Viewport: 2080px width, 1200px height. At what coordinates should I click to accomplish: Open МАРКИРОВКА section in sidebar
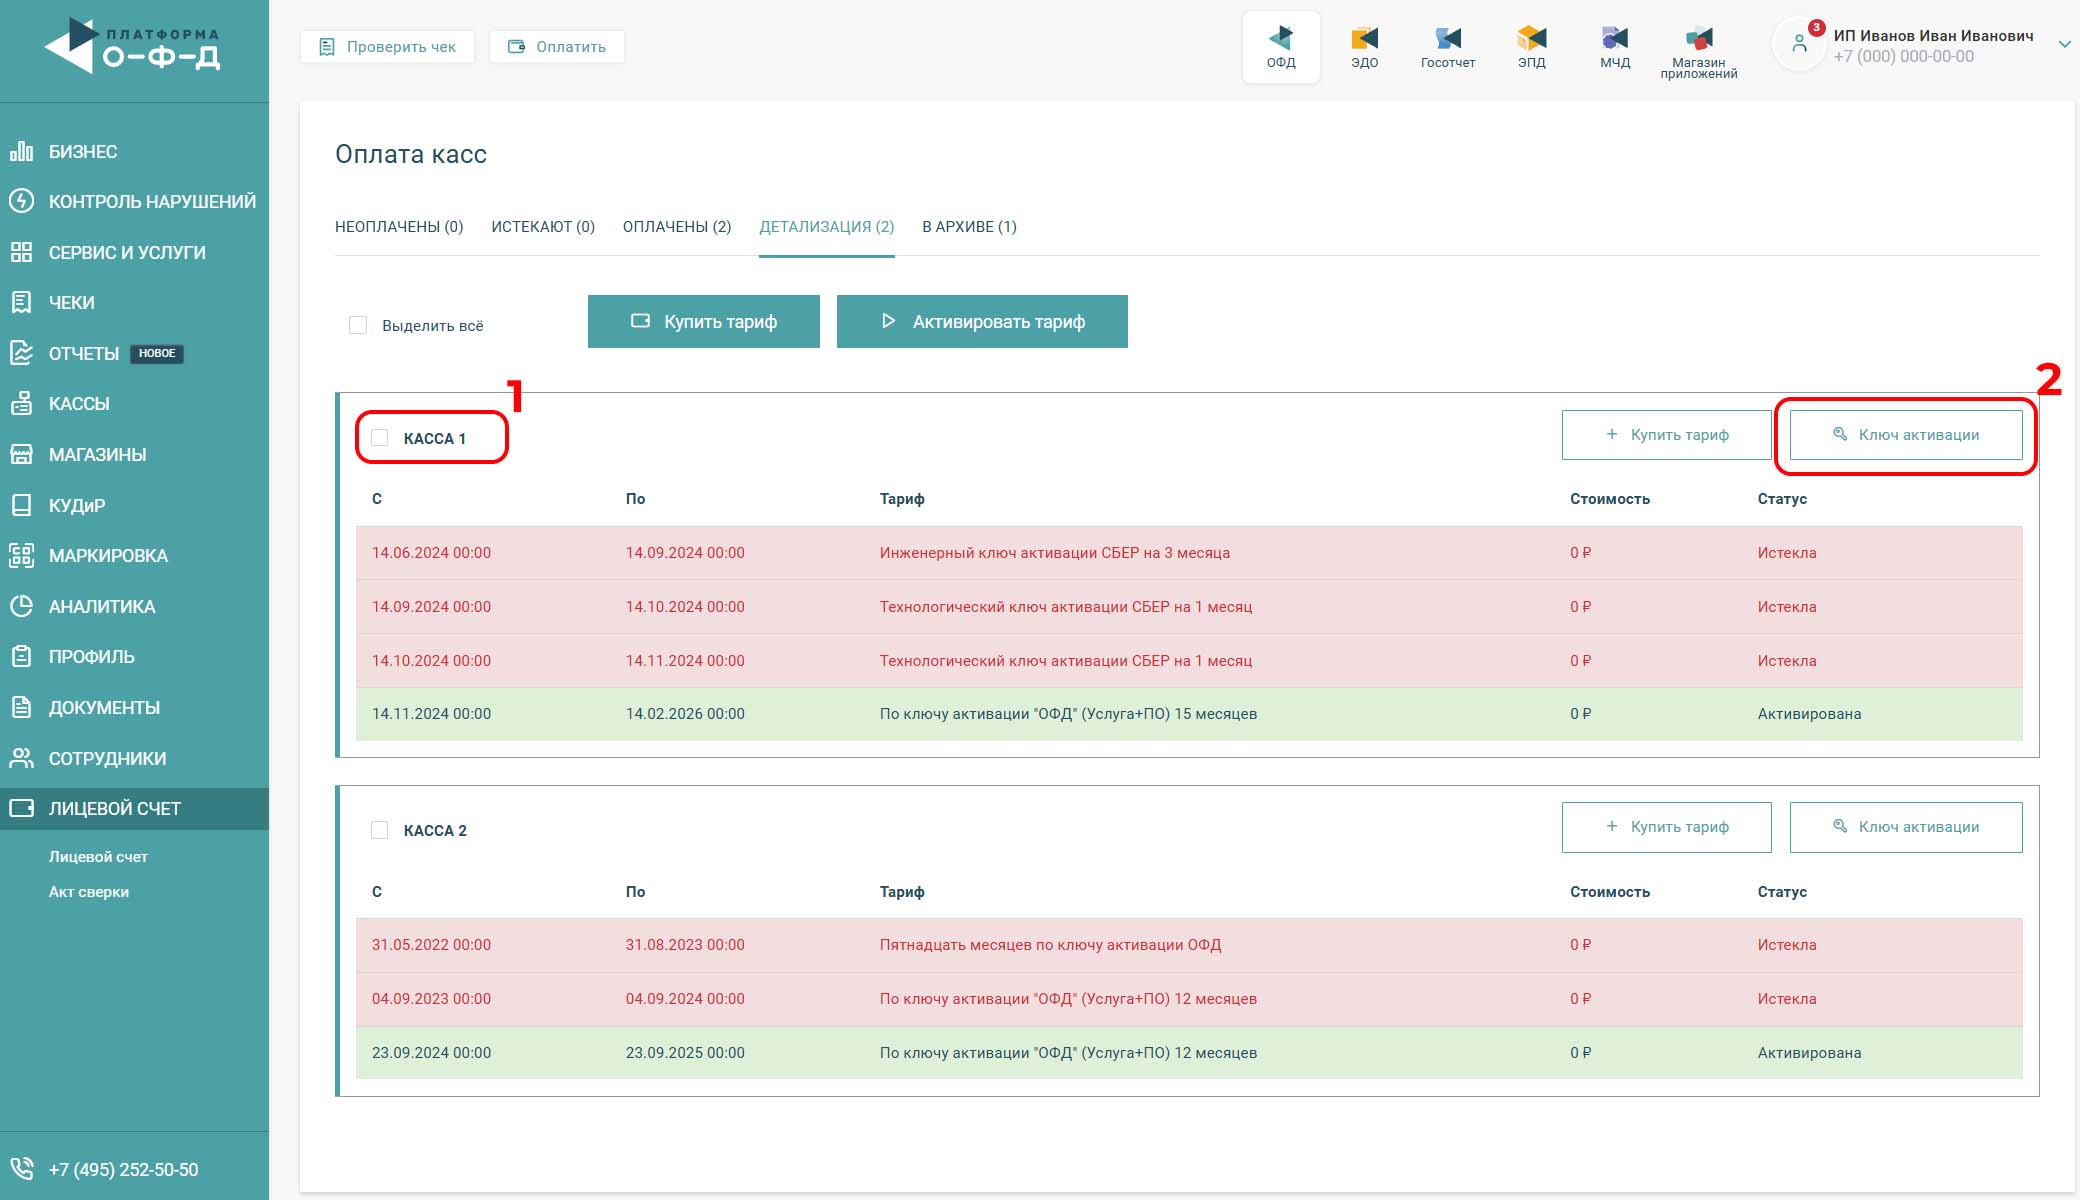pos(134,556)
